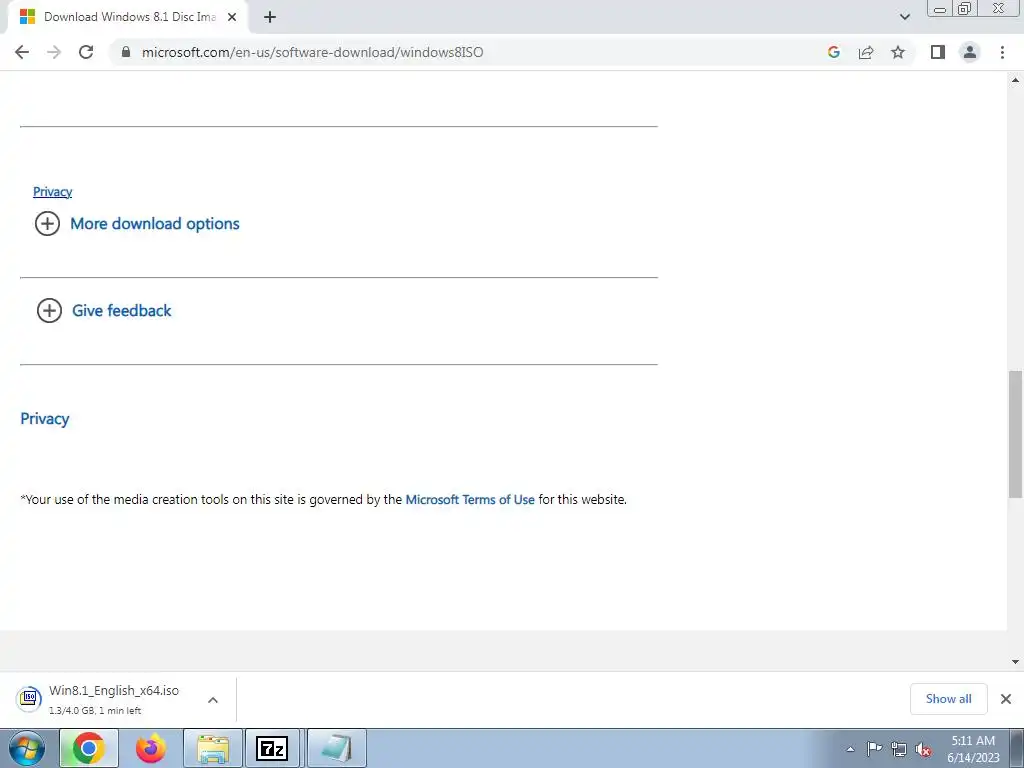The image size is (1024, 768).
Task: Select the Download Windows 8.1 Disc Image tab
Action: tap(127, 17)
